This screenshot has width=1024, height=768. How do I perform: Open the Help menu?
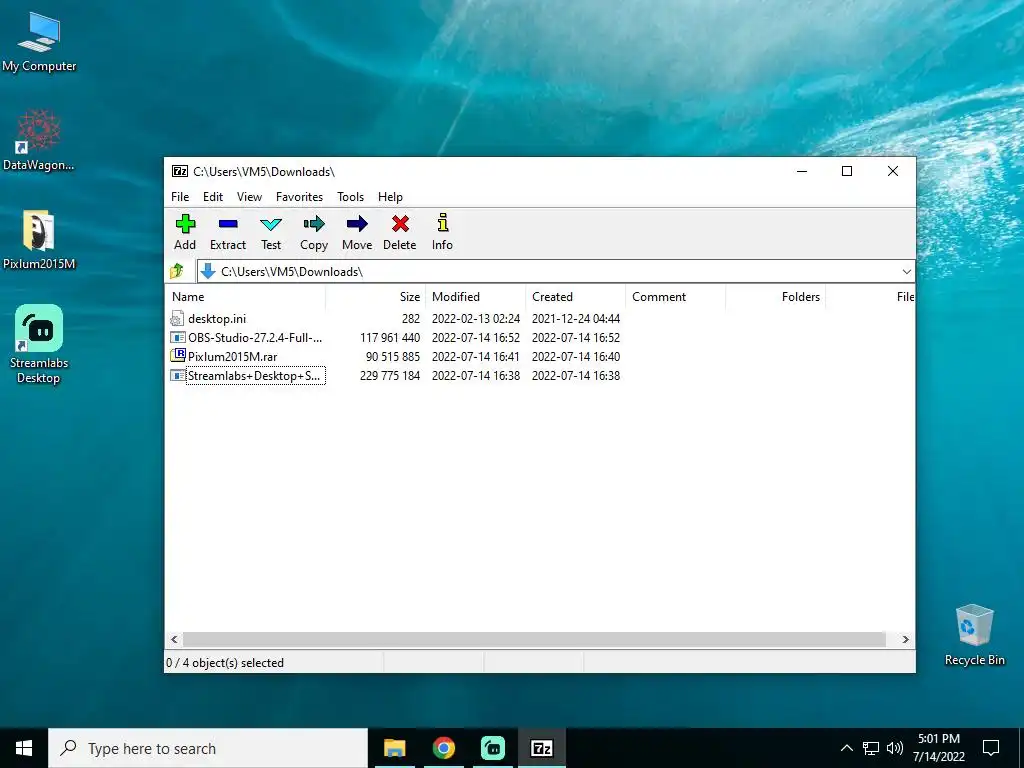tap(391, 197)
